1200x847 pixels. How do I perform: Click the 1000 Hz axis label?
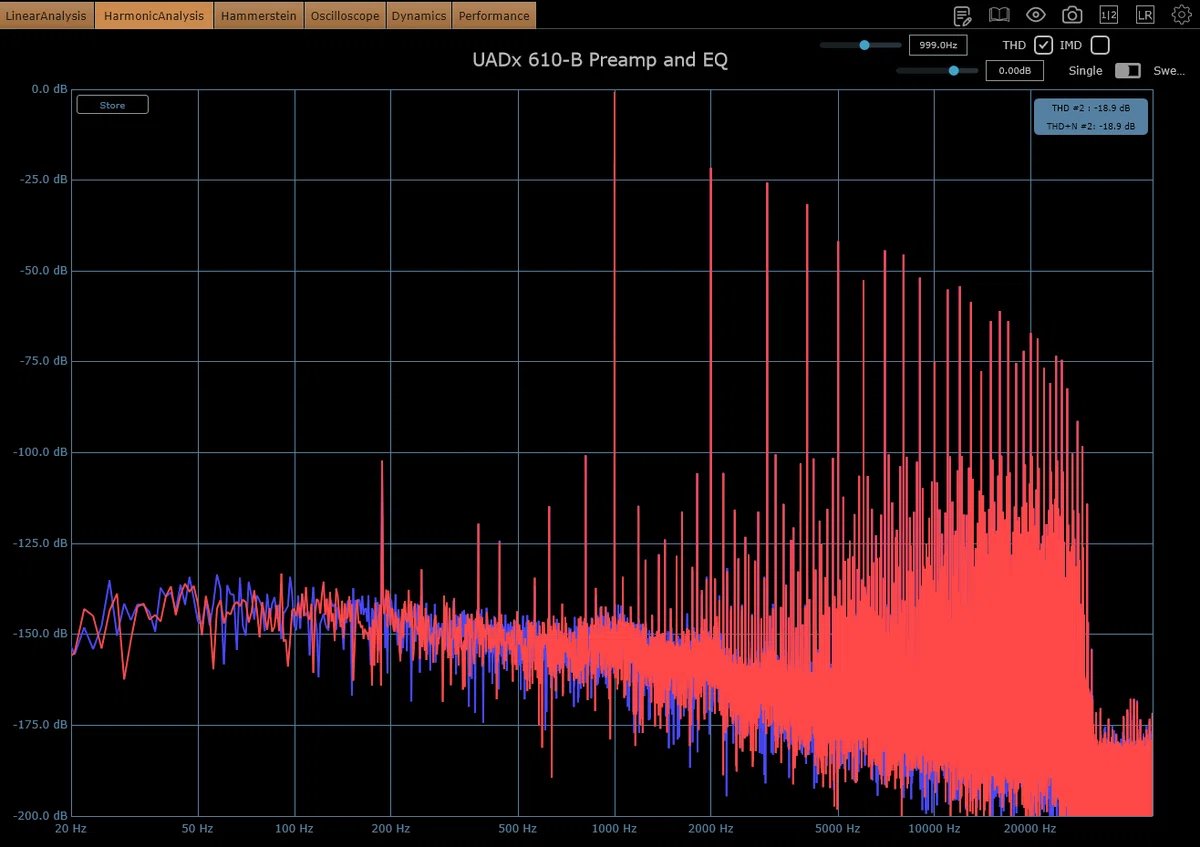click(x=614, y=829)
